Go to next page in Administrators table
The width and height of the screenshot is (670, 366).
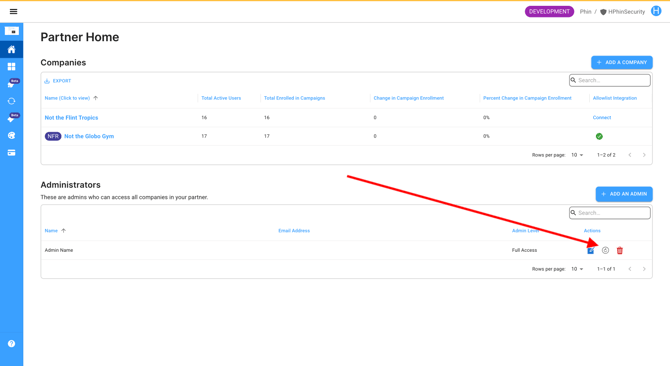644,269
